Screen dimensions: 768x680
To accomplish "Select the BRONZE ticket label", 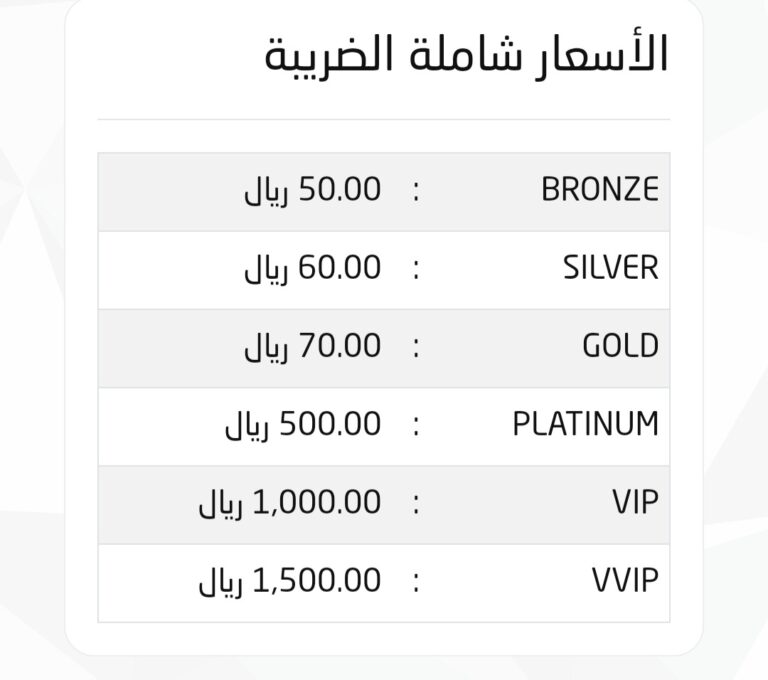I will coord(600,190).
